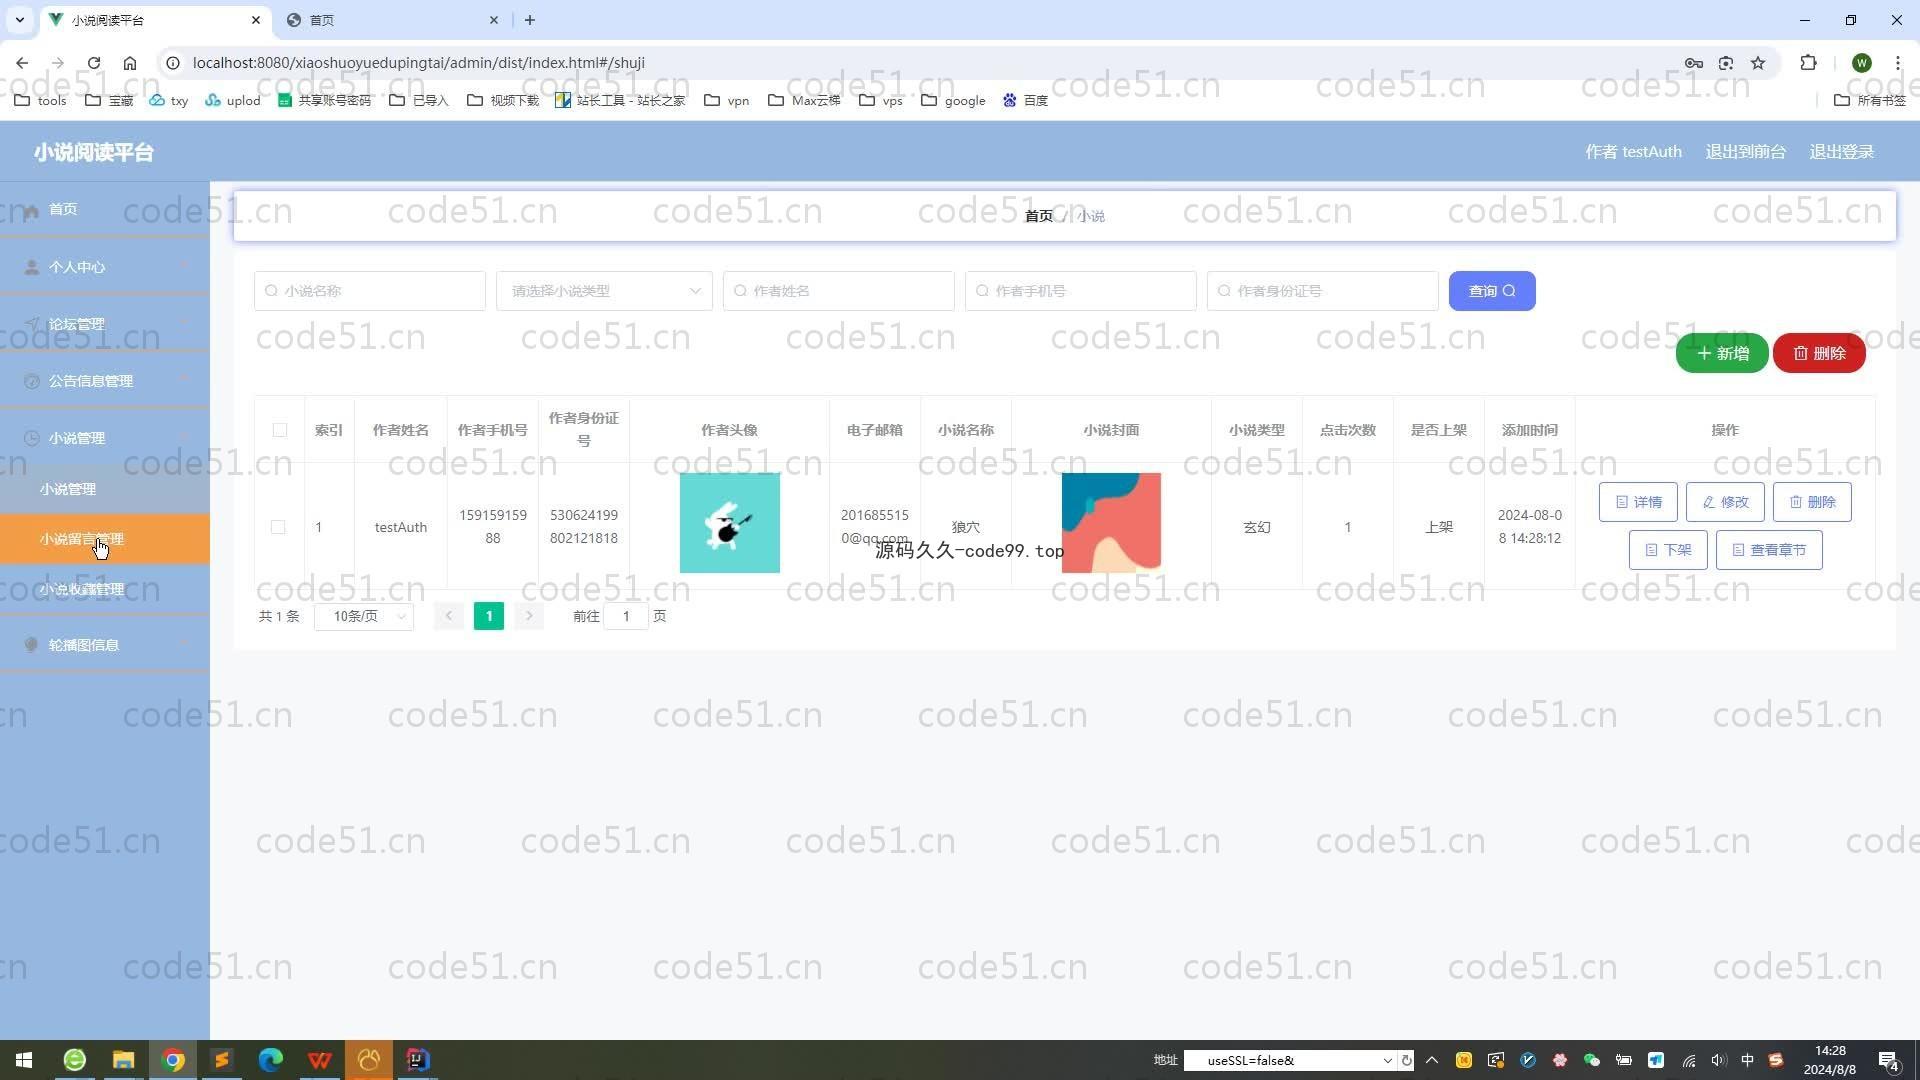Switch to the 首页 browser tab
Screen dimensions: 1920x1080
pyautogui.click(x=392, y=20)
